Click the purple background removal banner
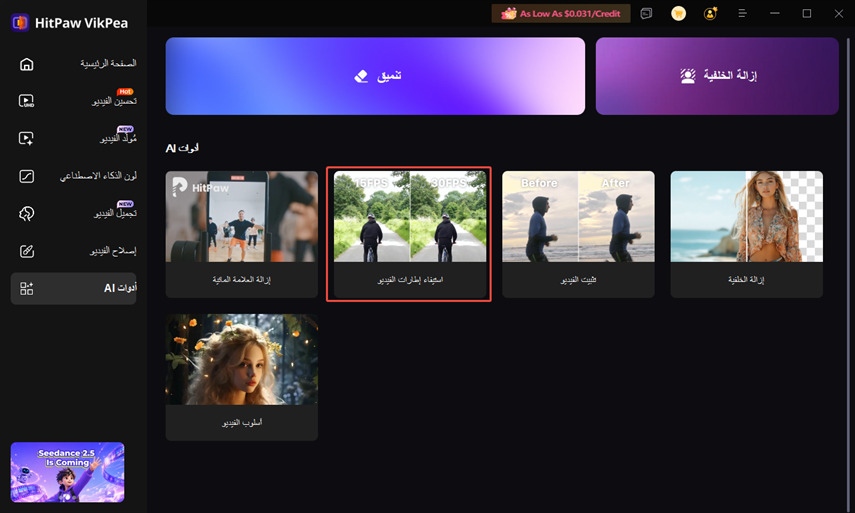This screenshot has width=855, height=513. click(717, 76)
